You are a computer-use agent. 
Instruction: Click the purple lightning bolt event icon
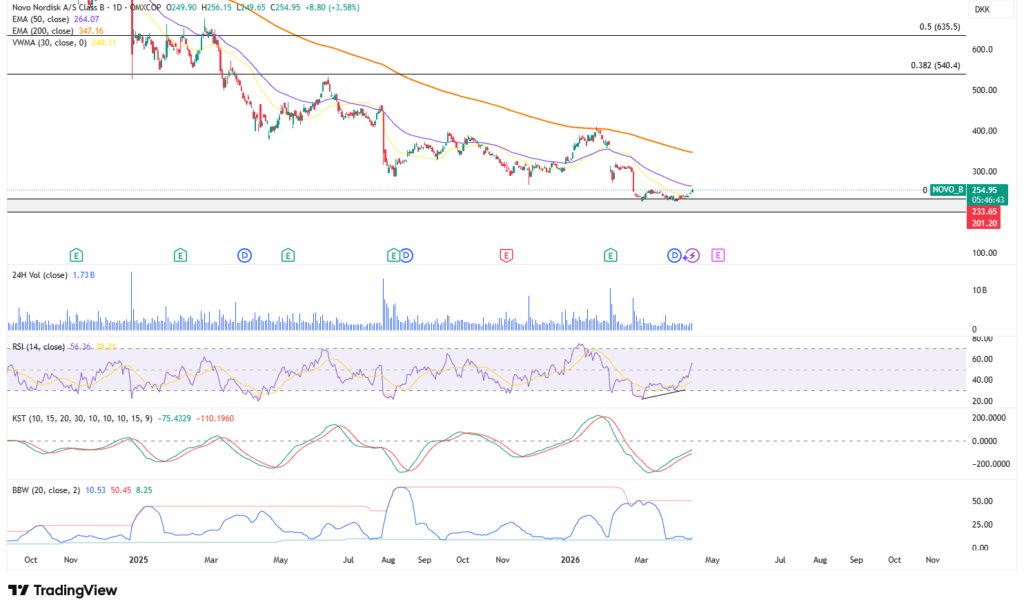click(x=691, y=256)
